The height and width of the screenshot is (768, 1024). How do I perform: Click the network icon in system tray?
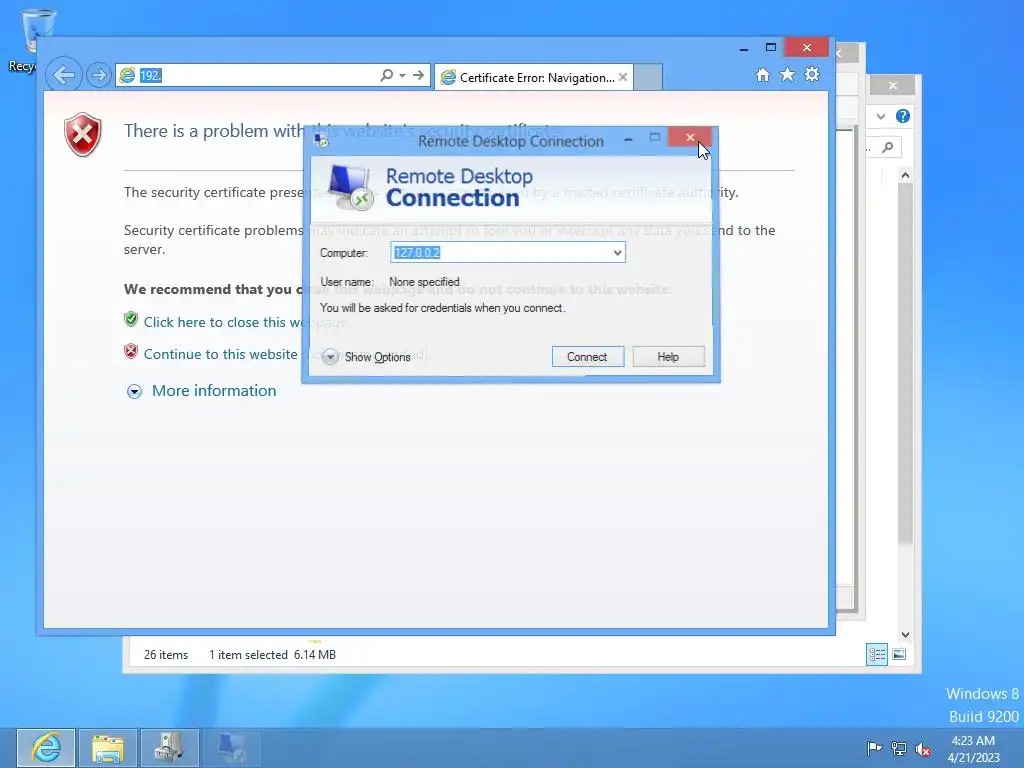[899, 748]
